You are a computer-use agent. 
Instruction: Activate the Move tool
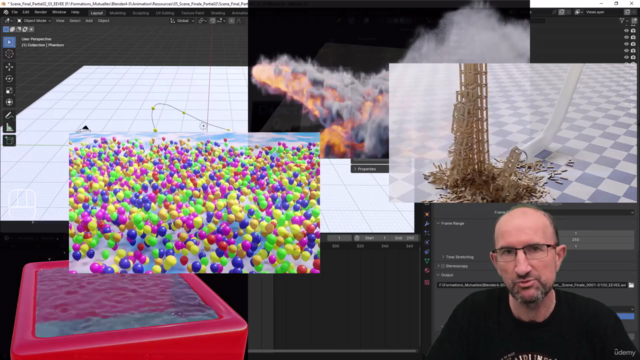(x=9, y=67)
